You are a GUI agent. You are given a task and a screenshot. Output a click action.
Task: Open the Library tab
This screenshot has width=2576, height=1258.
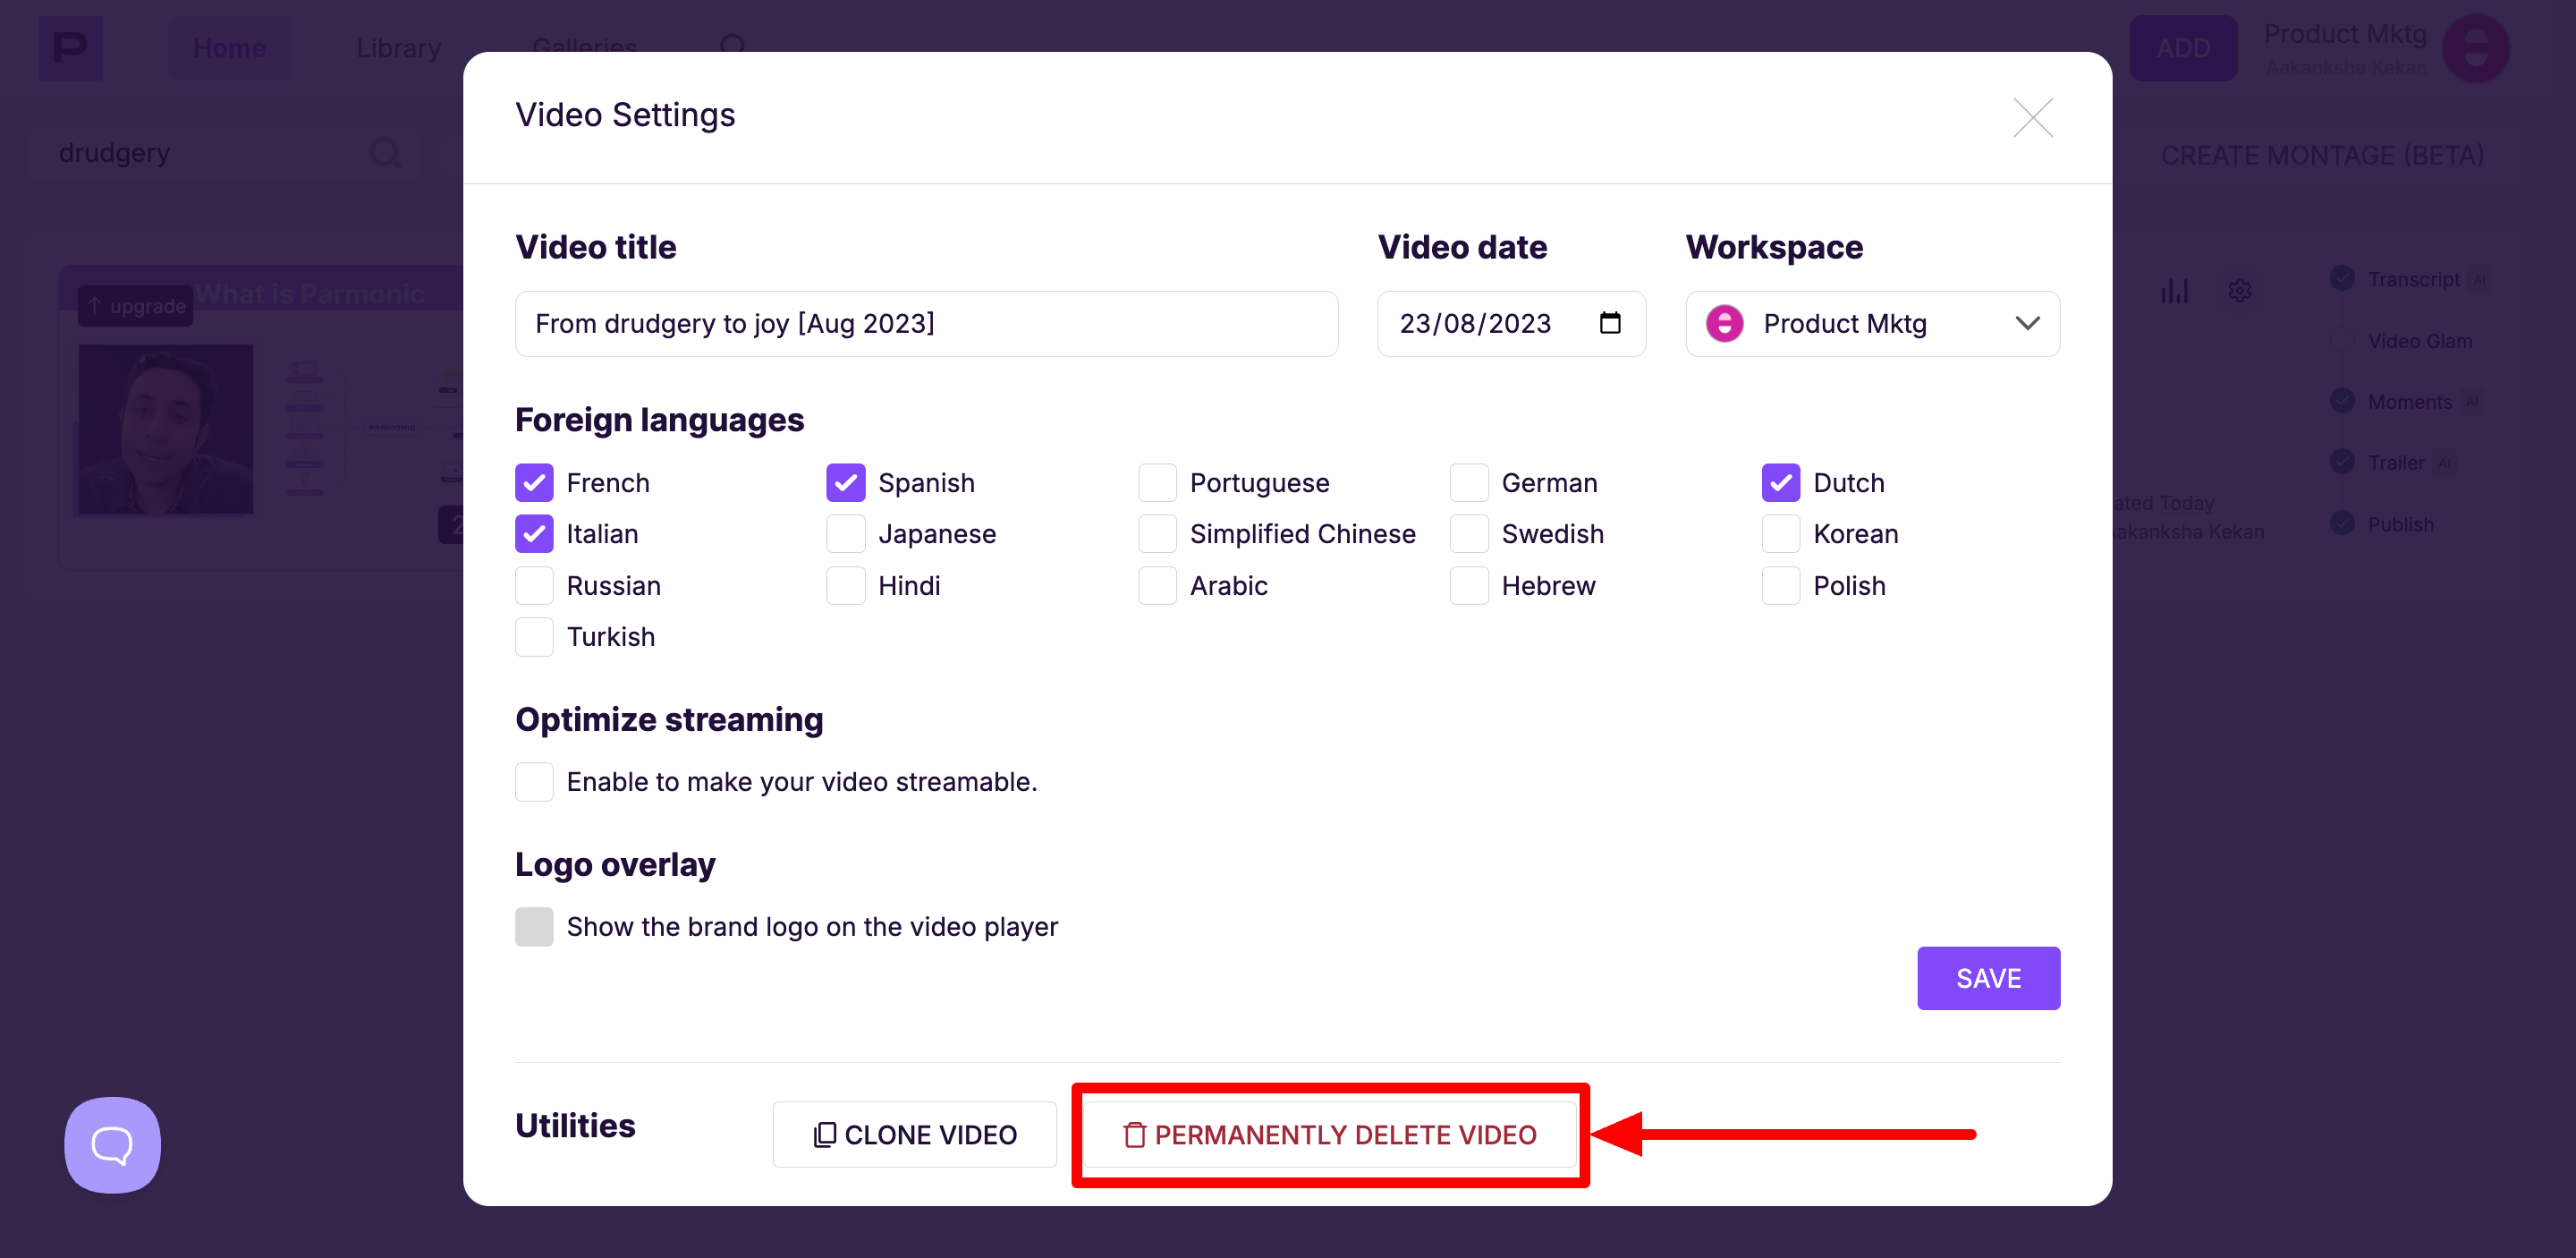coord(398,47)
